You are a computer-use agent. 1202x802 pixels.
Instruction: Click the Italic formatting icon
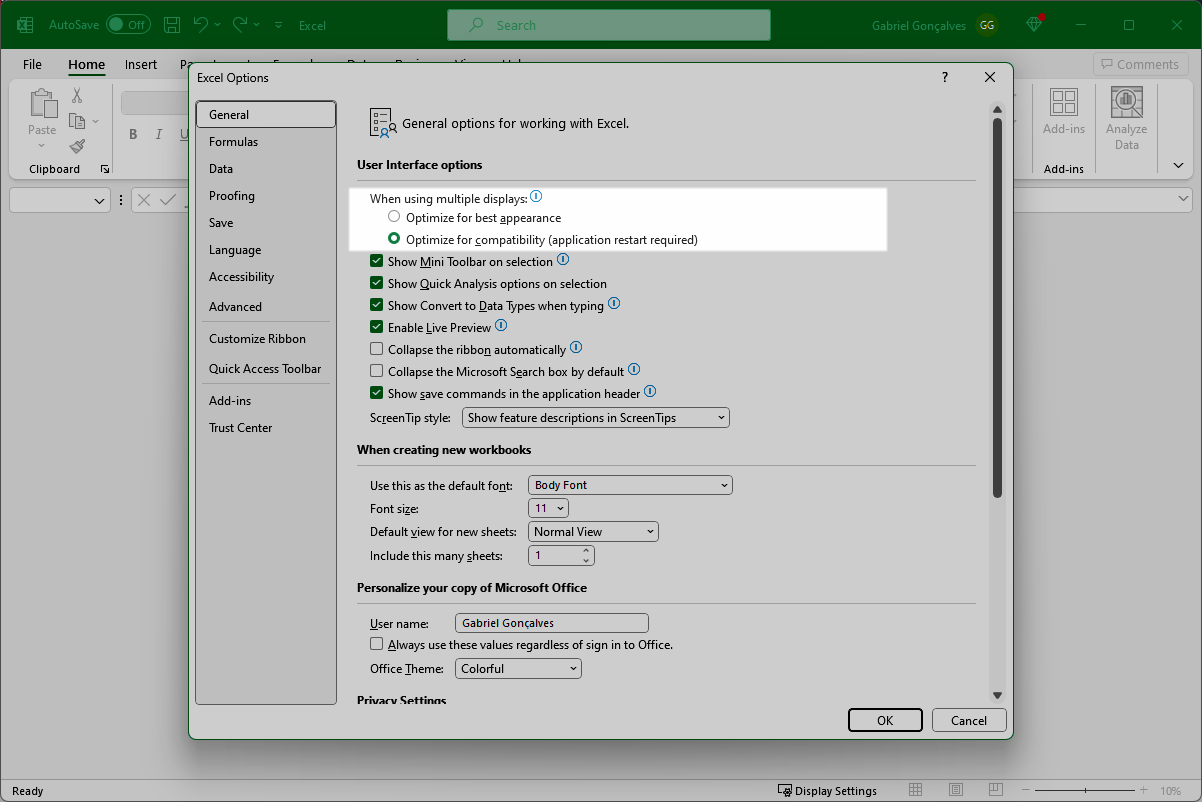158,135
